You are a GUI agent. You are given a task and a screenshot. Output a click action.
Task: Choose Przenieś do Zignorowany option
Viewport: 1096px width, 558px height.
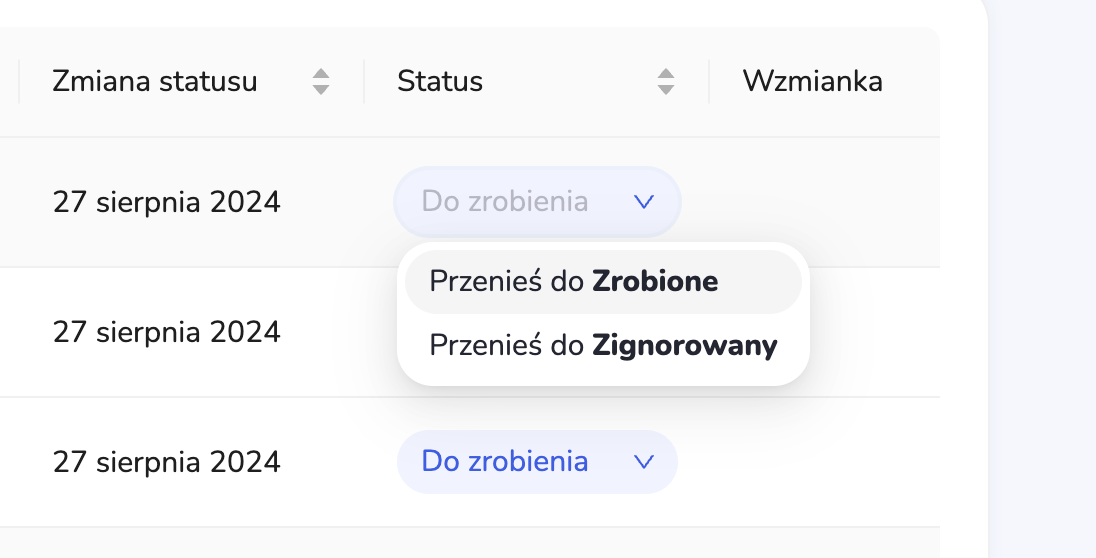[602, 346]
